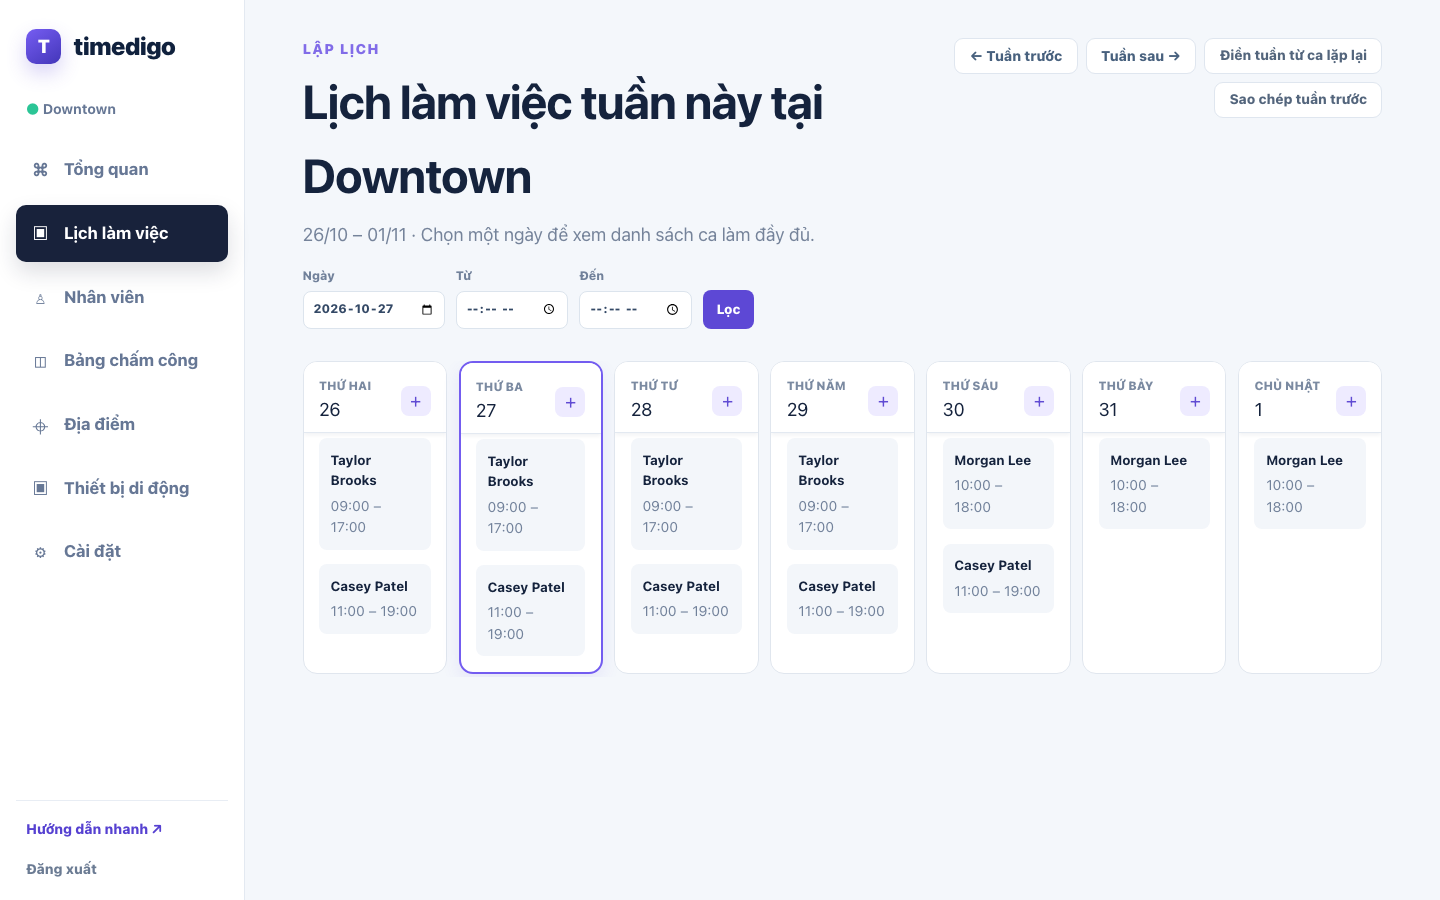Click the timedigo brand name
The height and width of the screenshot is (900, 1440).
pos(124,47)
